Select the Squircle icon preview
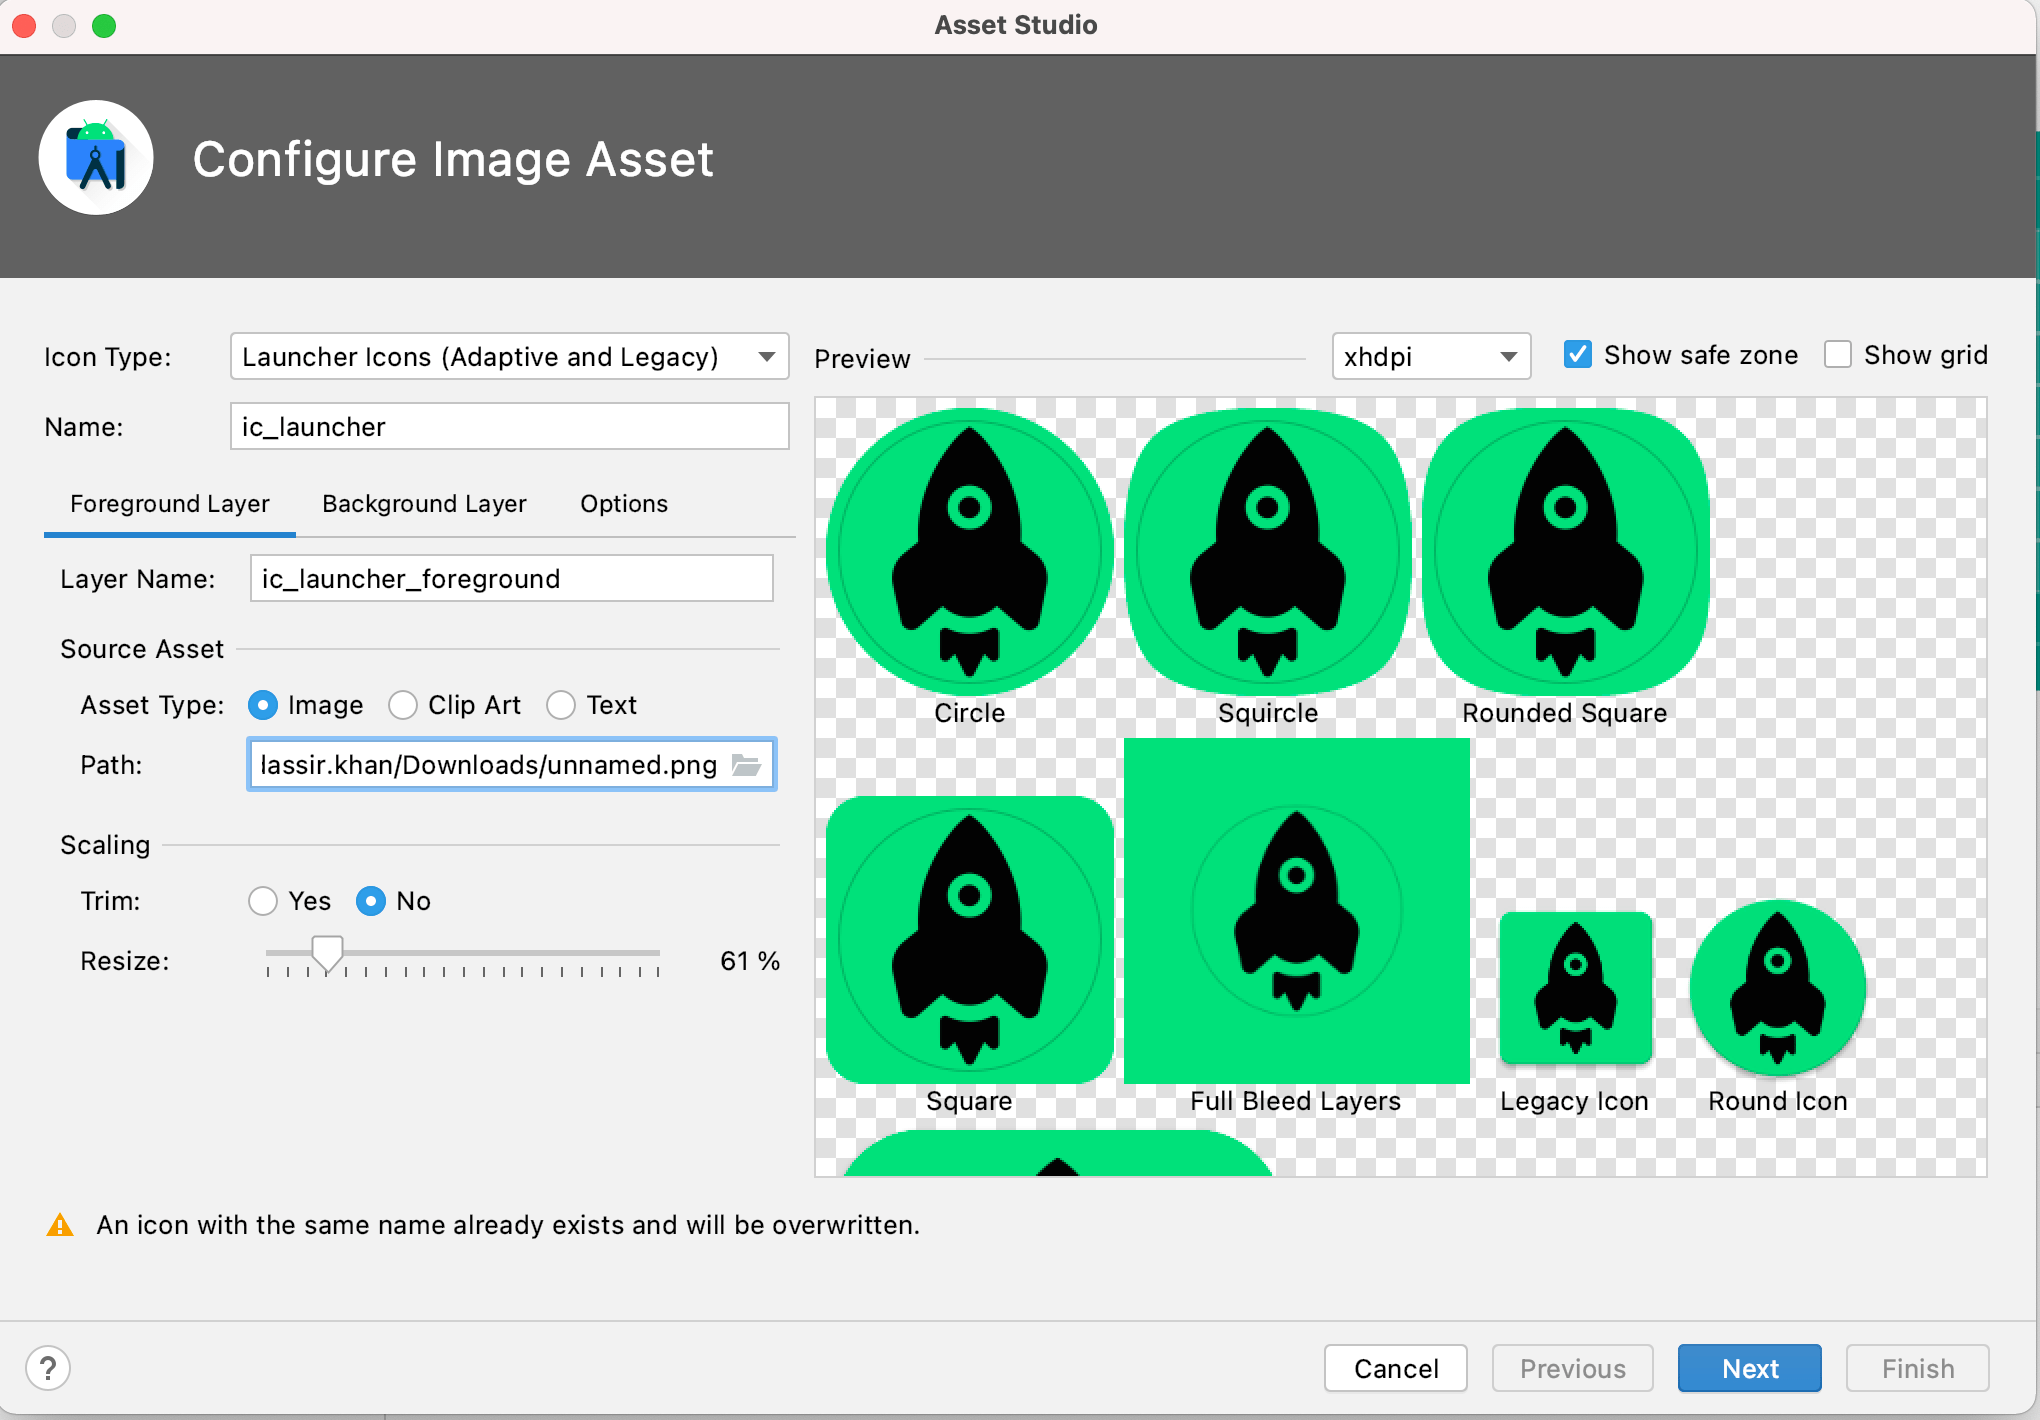The height and width of the screenshot is (1420, 2040). click(x=1267, y=550)
